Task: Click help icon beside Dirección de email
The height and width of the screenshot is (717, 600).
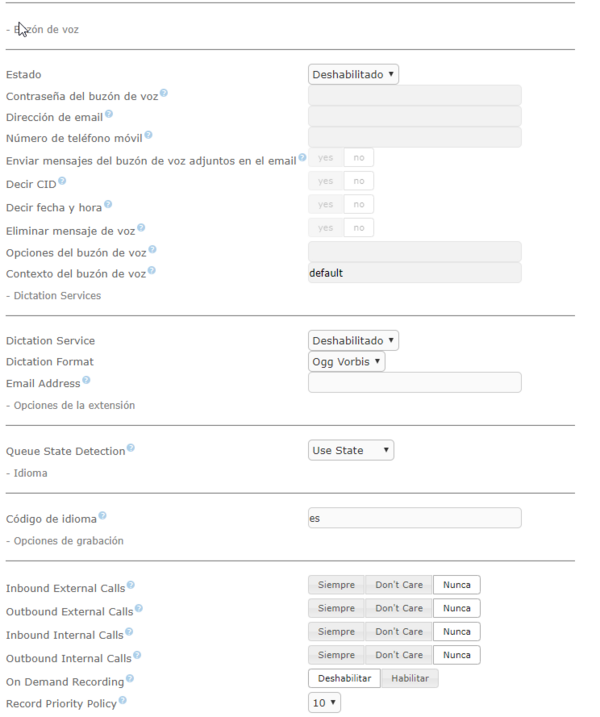Action: 109,114
